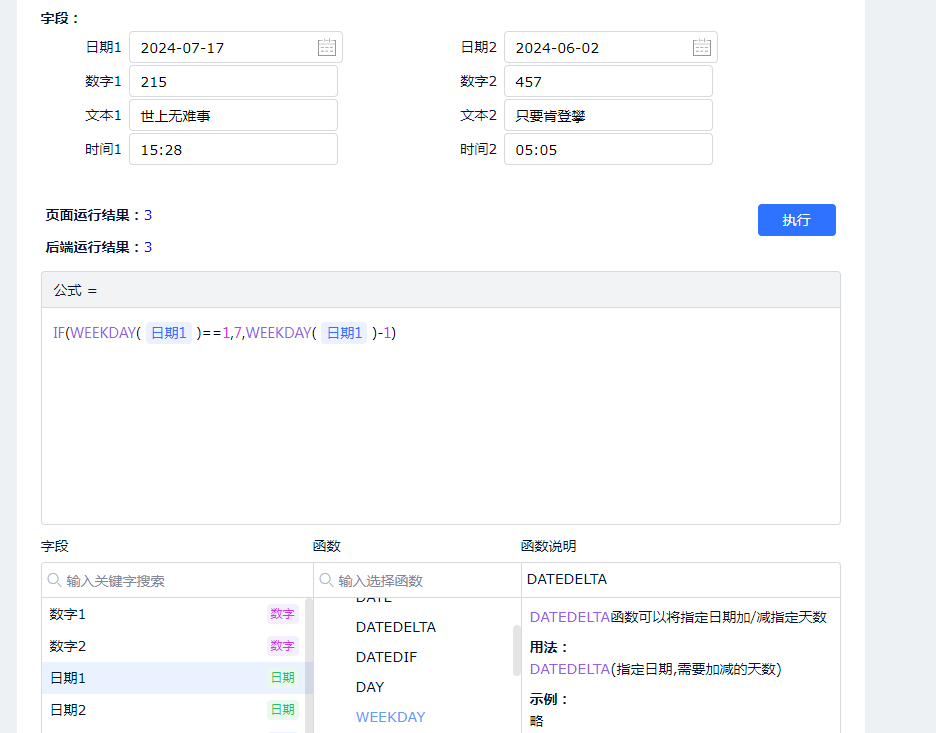Edit the 数字2 input field
This screenshot has width=936, height=733.
coord(608,82)
